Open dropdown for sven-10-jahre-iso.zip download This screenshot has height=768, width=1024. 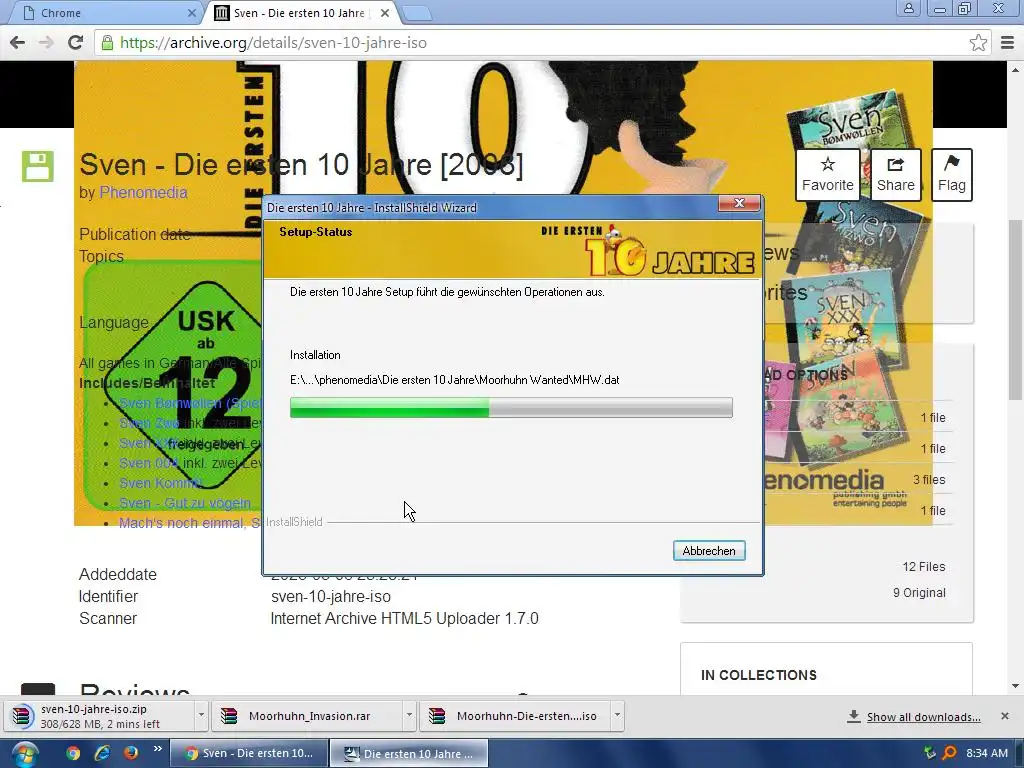click(201, 716)
